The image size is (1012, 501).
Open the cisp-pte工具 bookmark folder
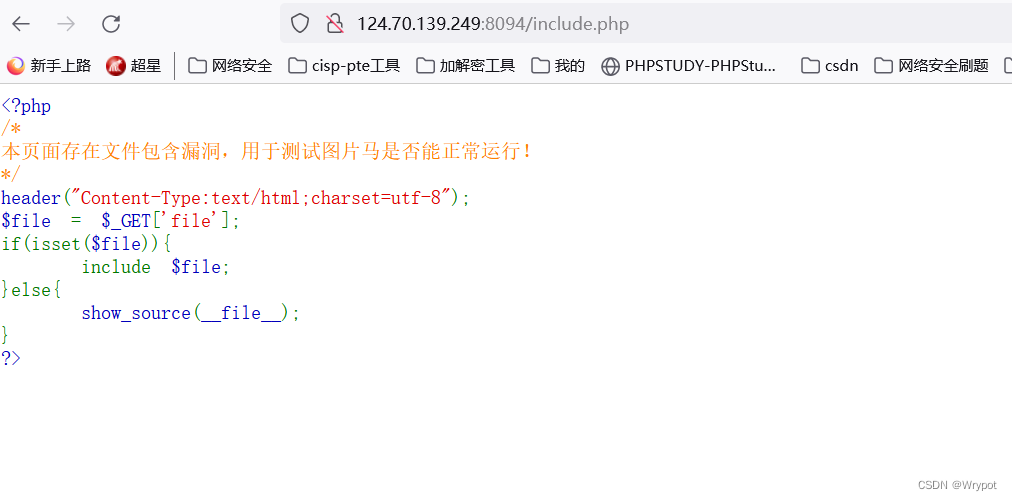pos(344,65)
